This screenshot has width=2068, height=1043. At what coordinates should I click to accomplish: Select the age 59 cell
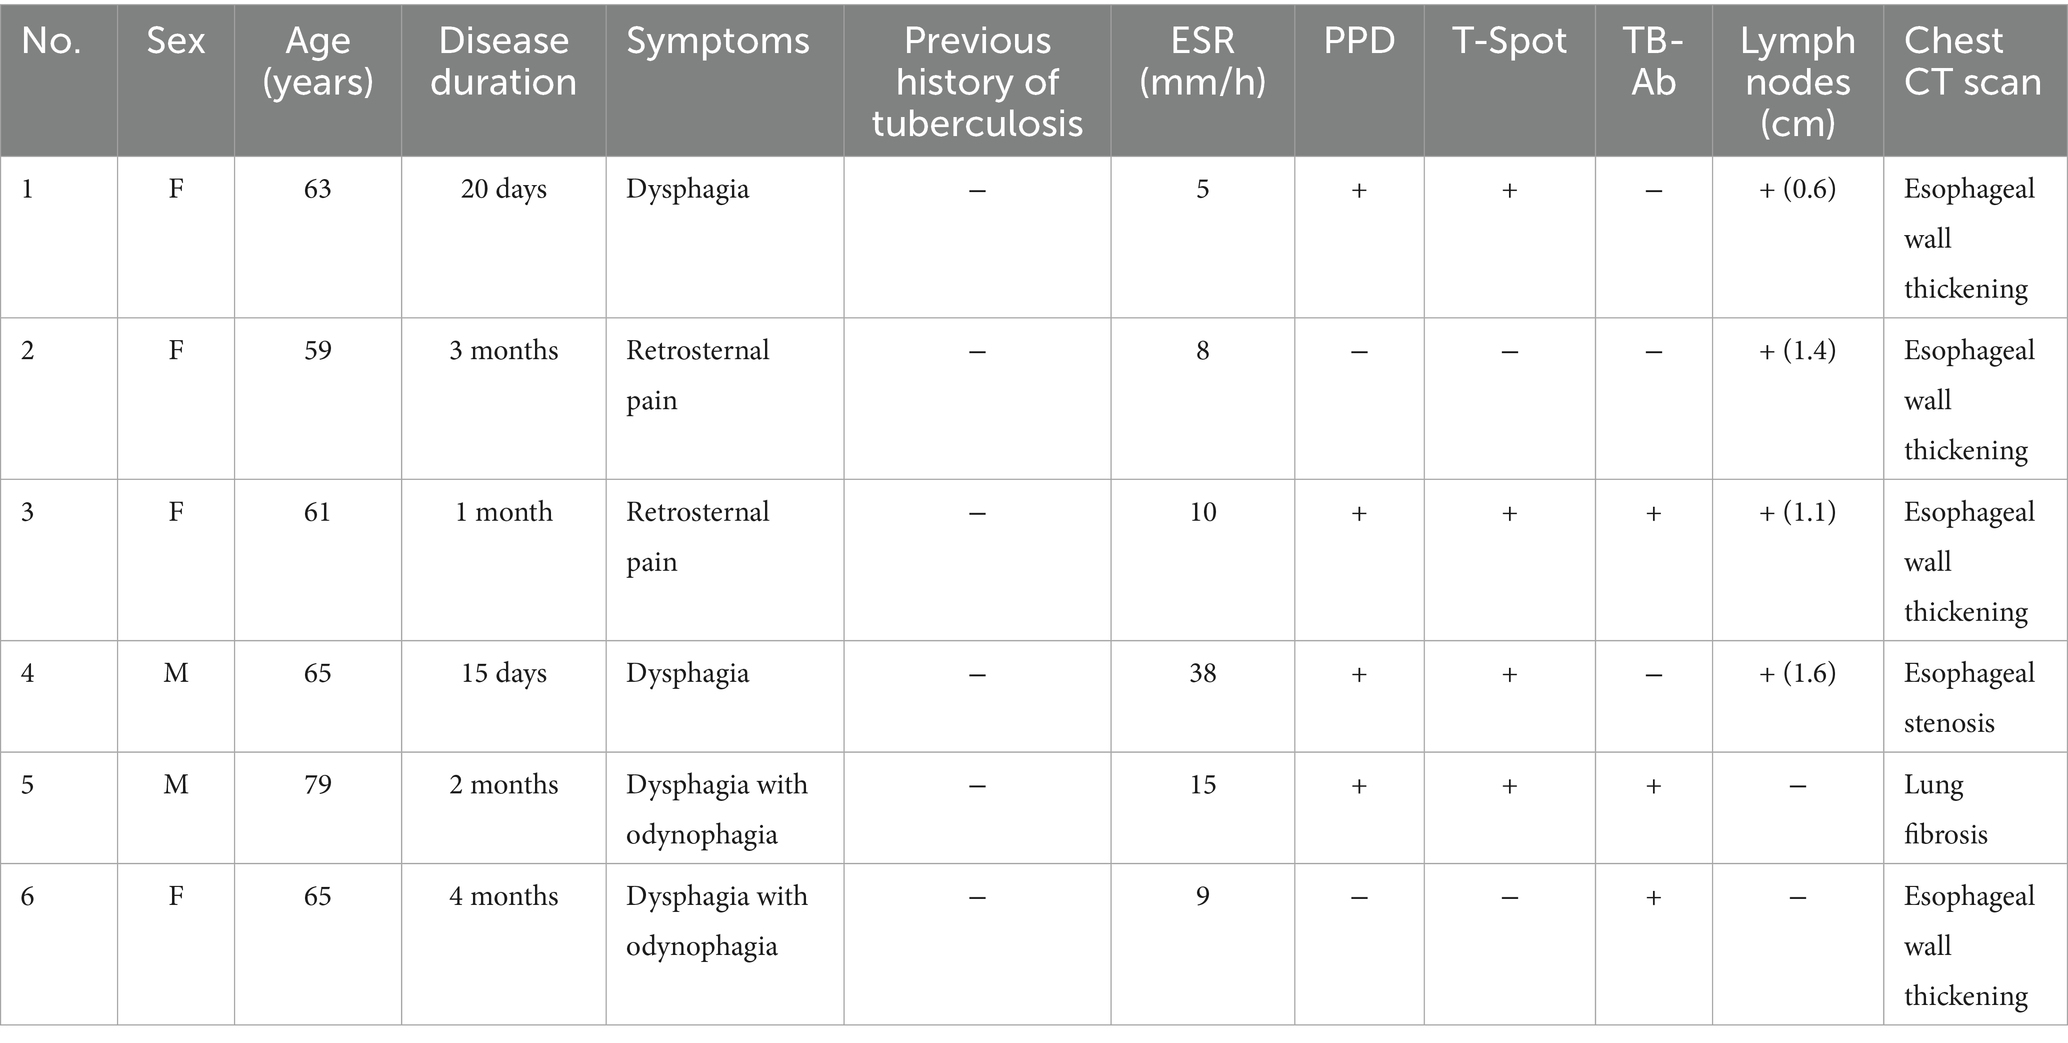click(x=317, y=351)
